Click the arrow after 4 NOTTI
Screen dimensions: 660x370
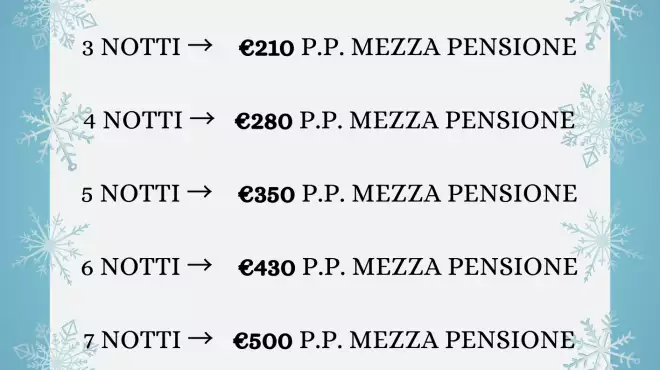(x=202, y=119)
